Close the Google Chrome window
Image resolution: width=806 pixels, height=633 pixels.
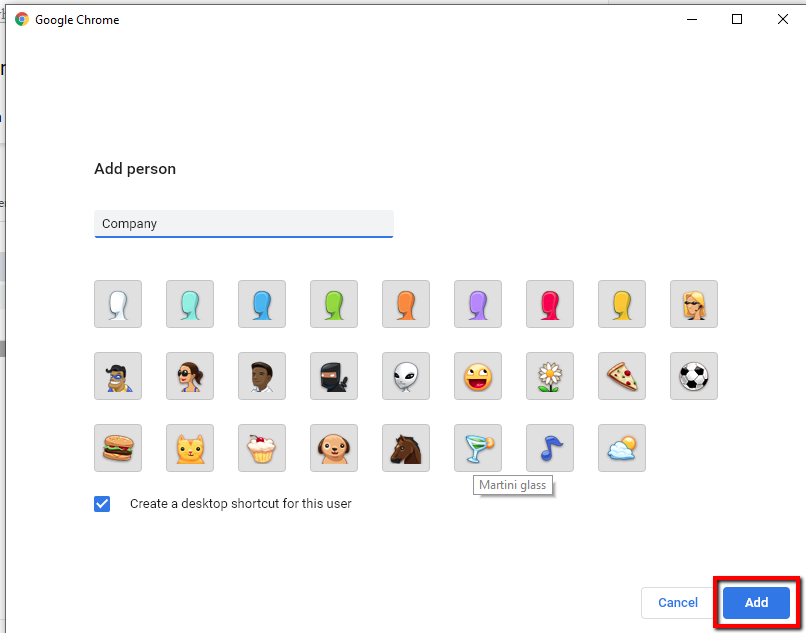click(x=782, y=20)
